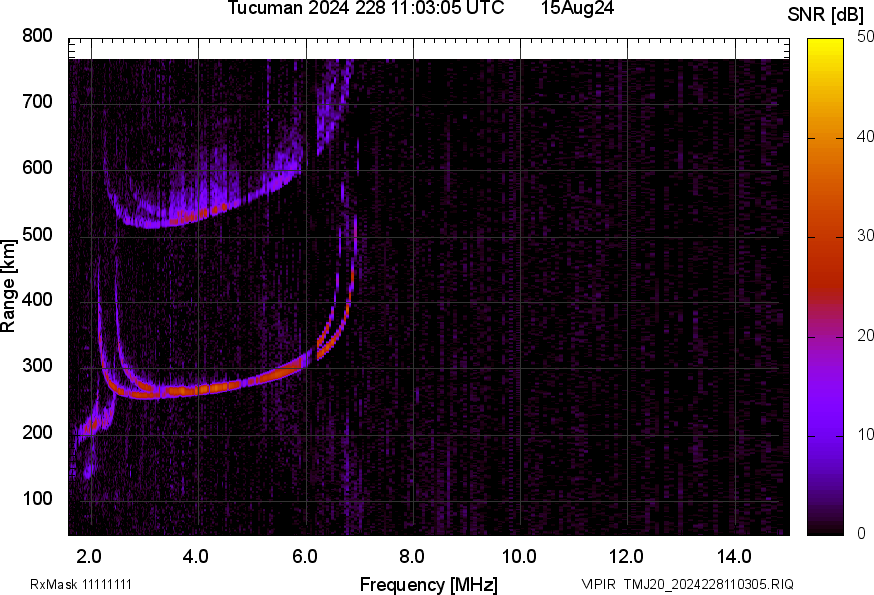Click the Range [km] axis label

click(8, 287)
